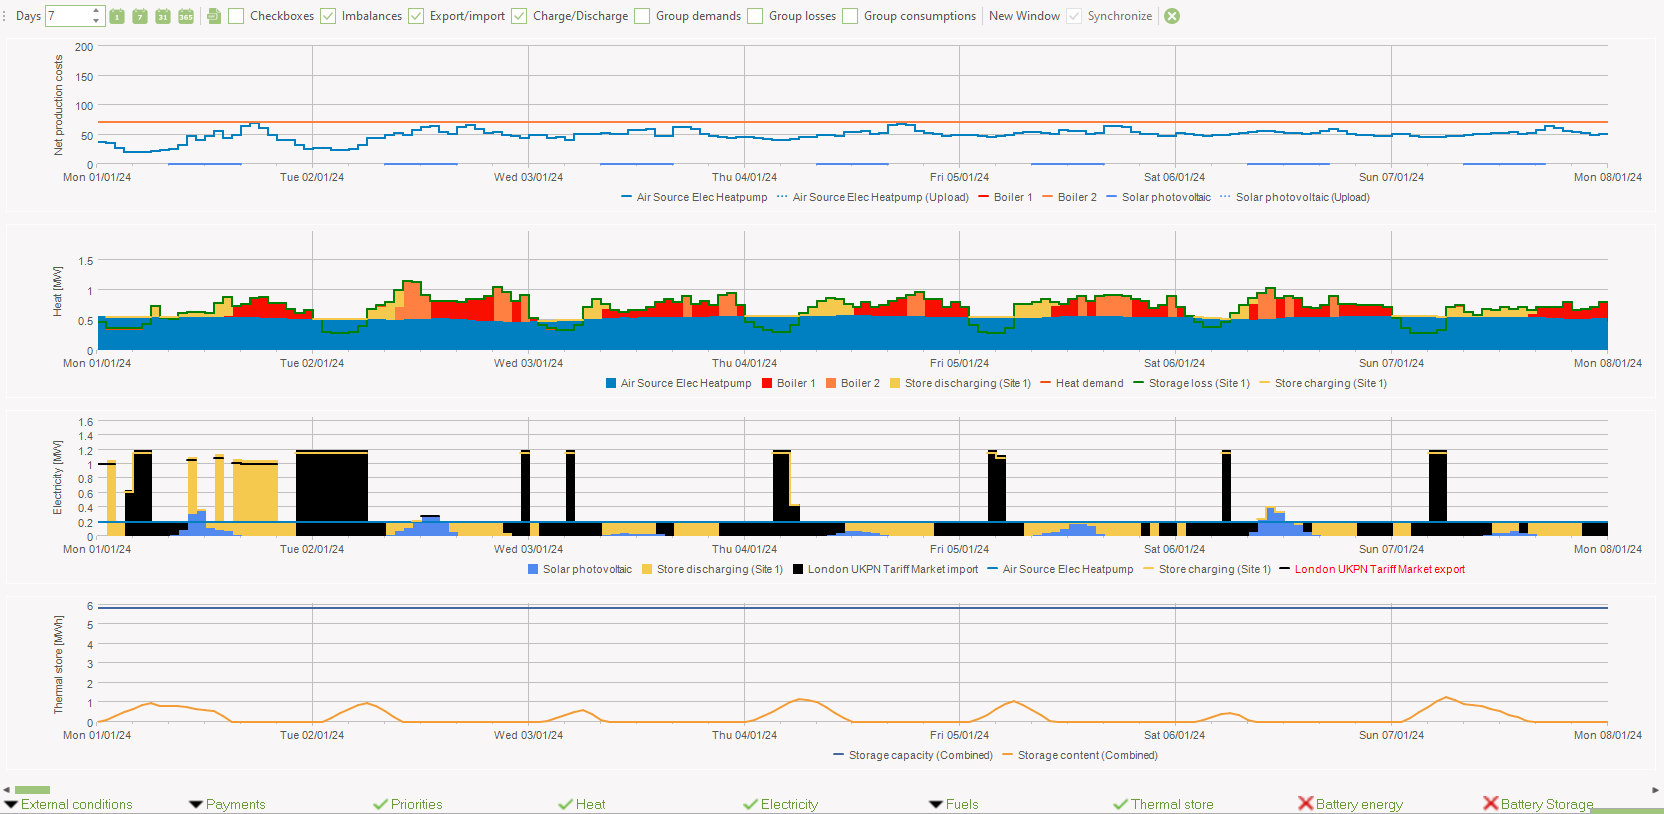Click Store charging (Site 1) in heat legend
Viewport: 1664px width, 814px height.
[x=1323, y=383]
